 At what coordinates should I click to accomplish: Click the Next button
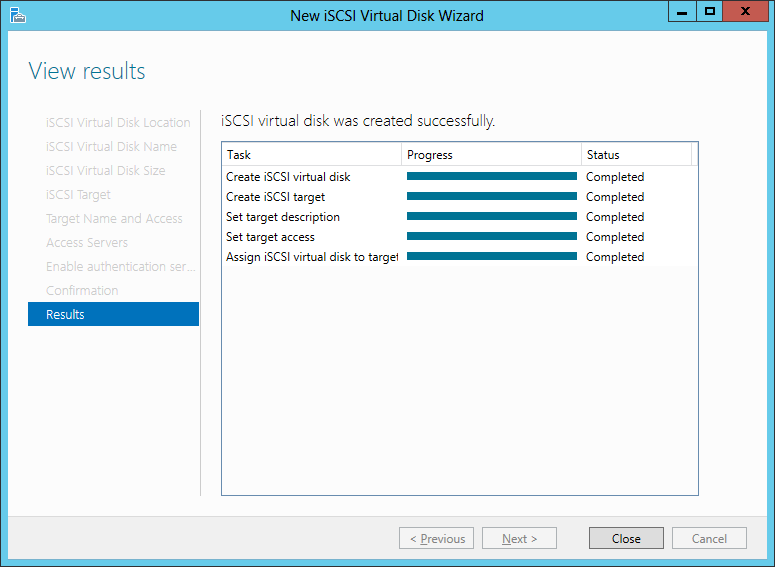pyautogui.click(x=519, y=538)
